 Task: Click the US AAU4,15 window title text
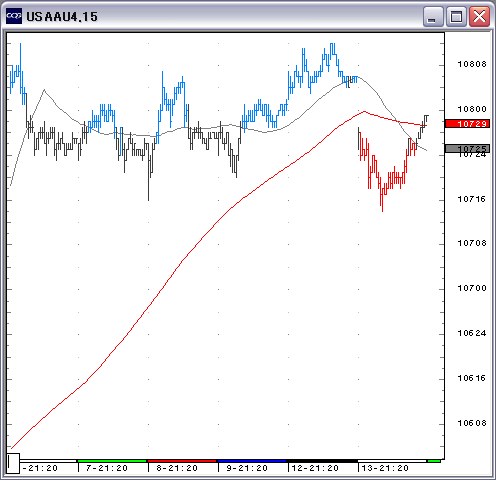click(x=62, y=17)
